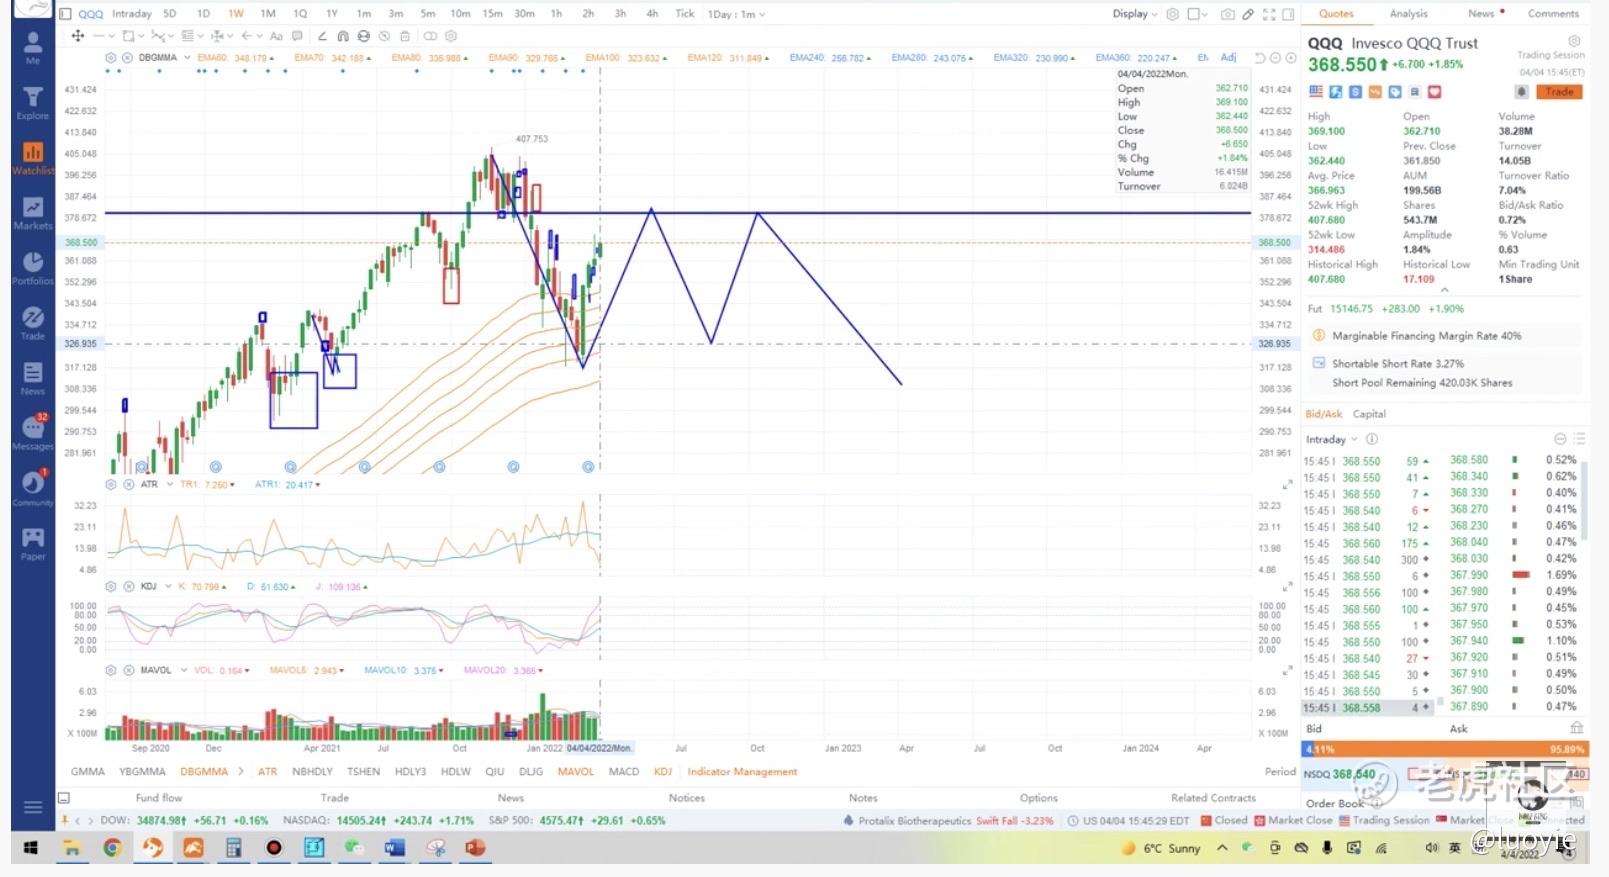Image resolution: width=1609 pixels, height=877 pixels.
Task: Toggle the left panel icon before QQQ
Action: 66,14
